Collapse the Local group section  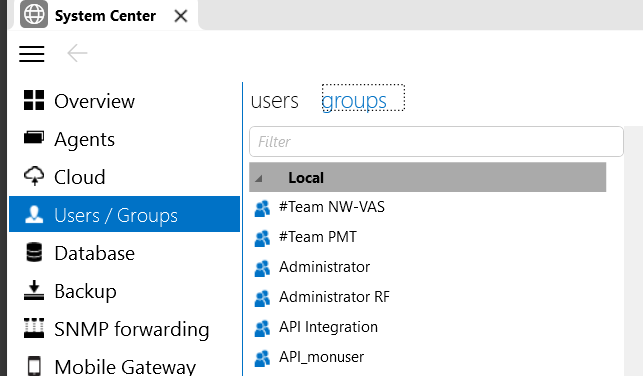(x=259, y=178)
